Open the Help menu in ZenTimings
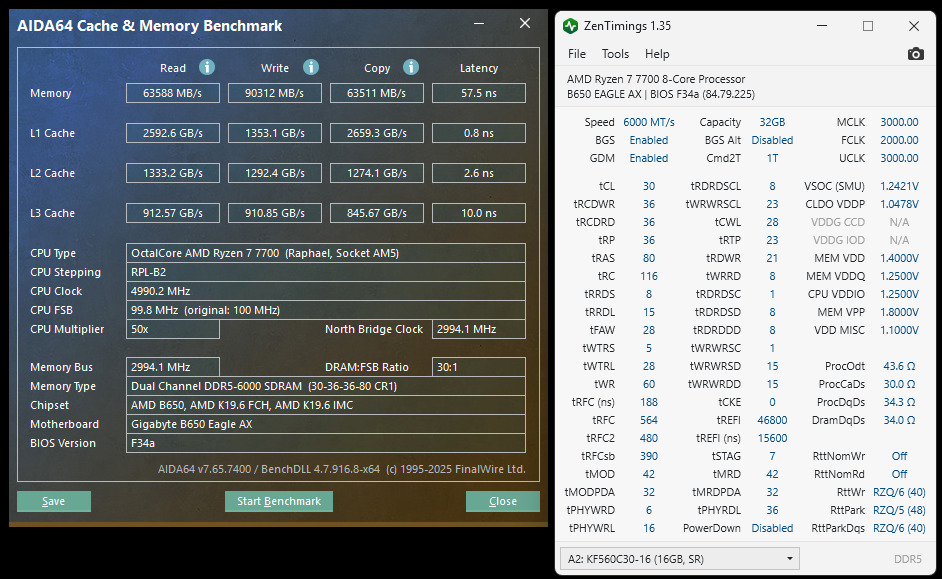Image resolution: width=942 pixels, height=579 pixels. pyautogui.click(x=657, y=54)
